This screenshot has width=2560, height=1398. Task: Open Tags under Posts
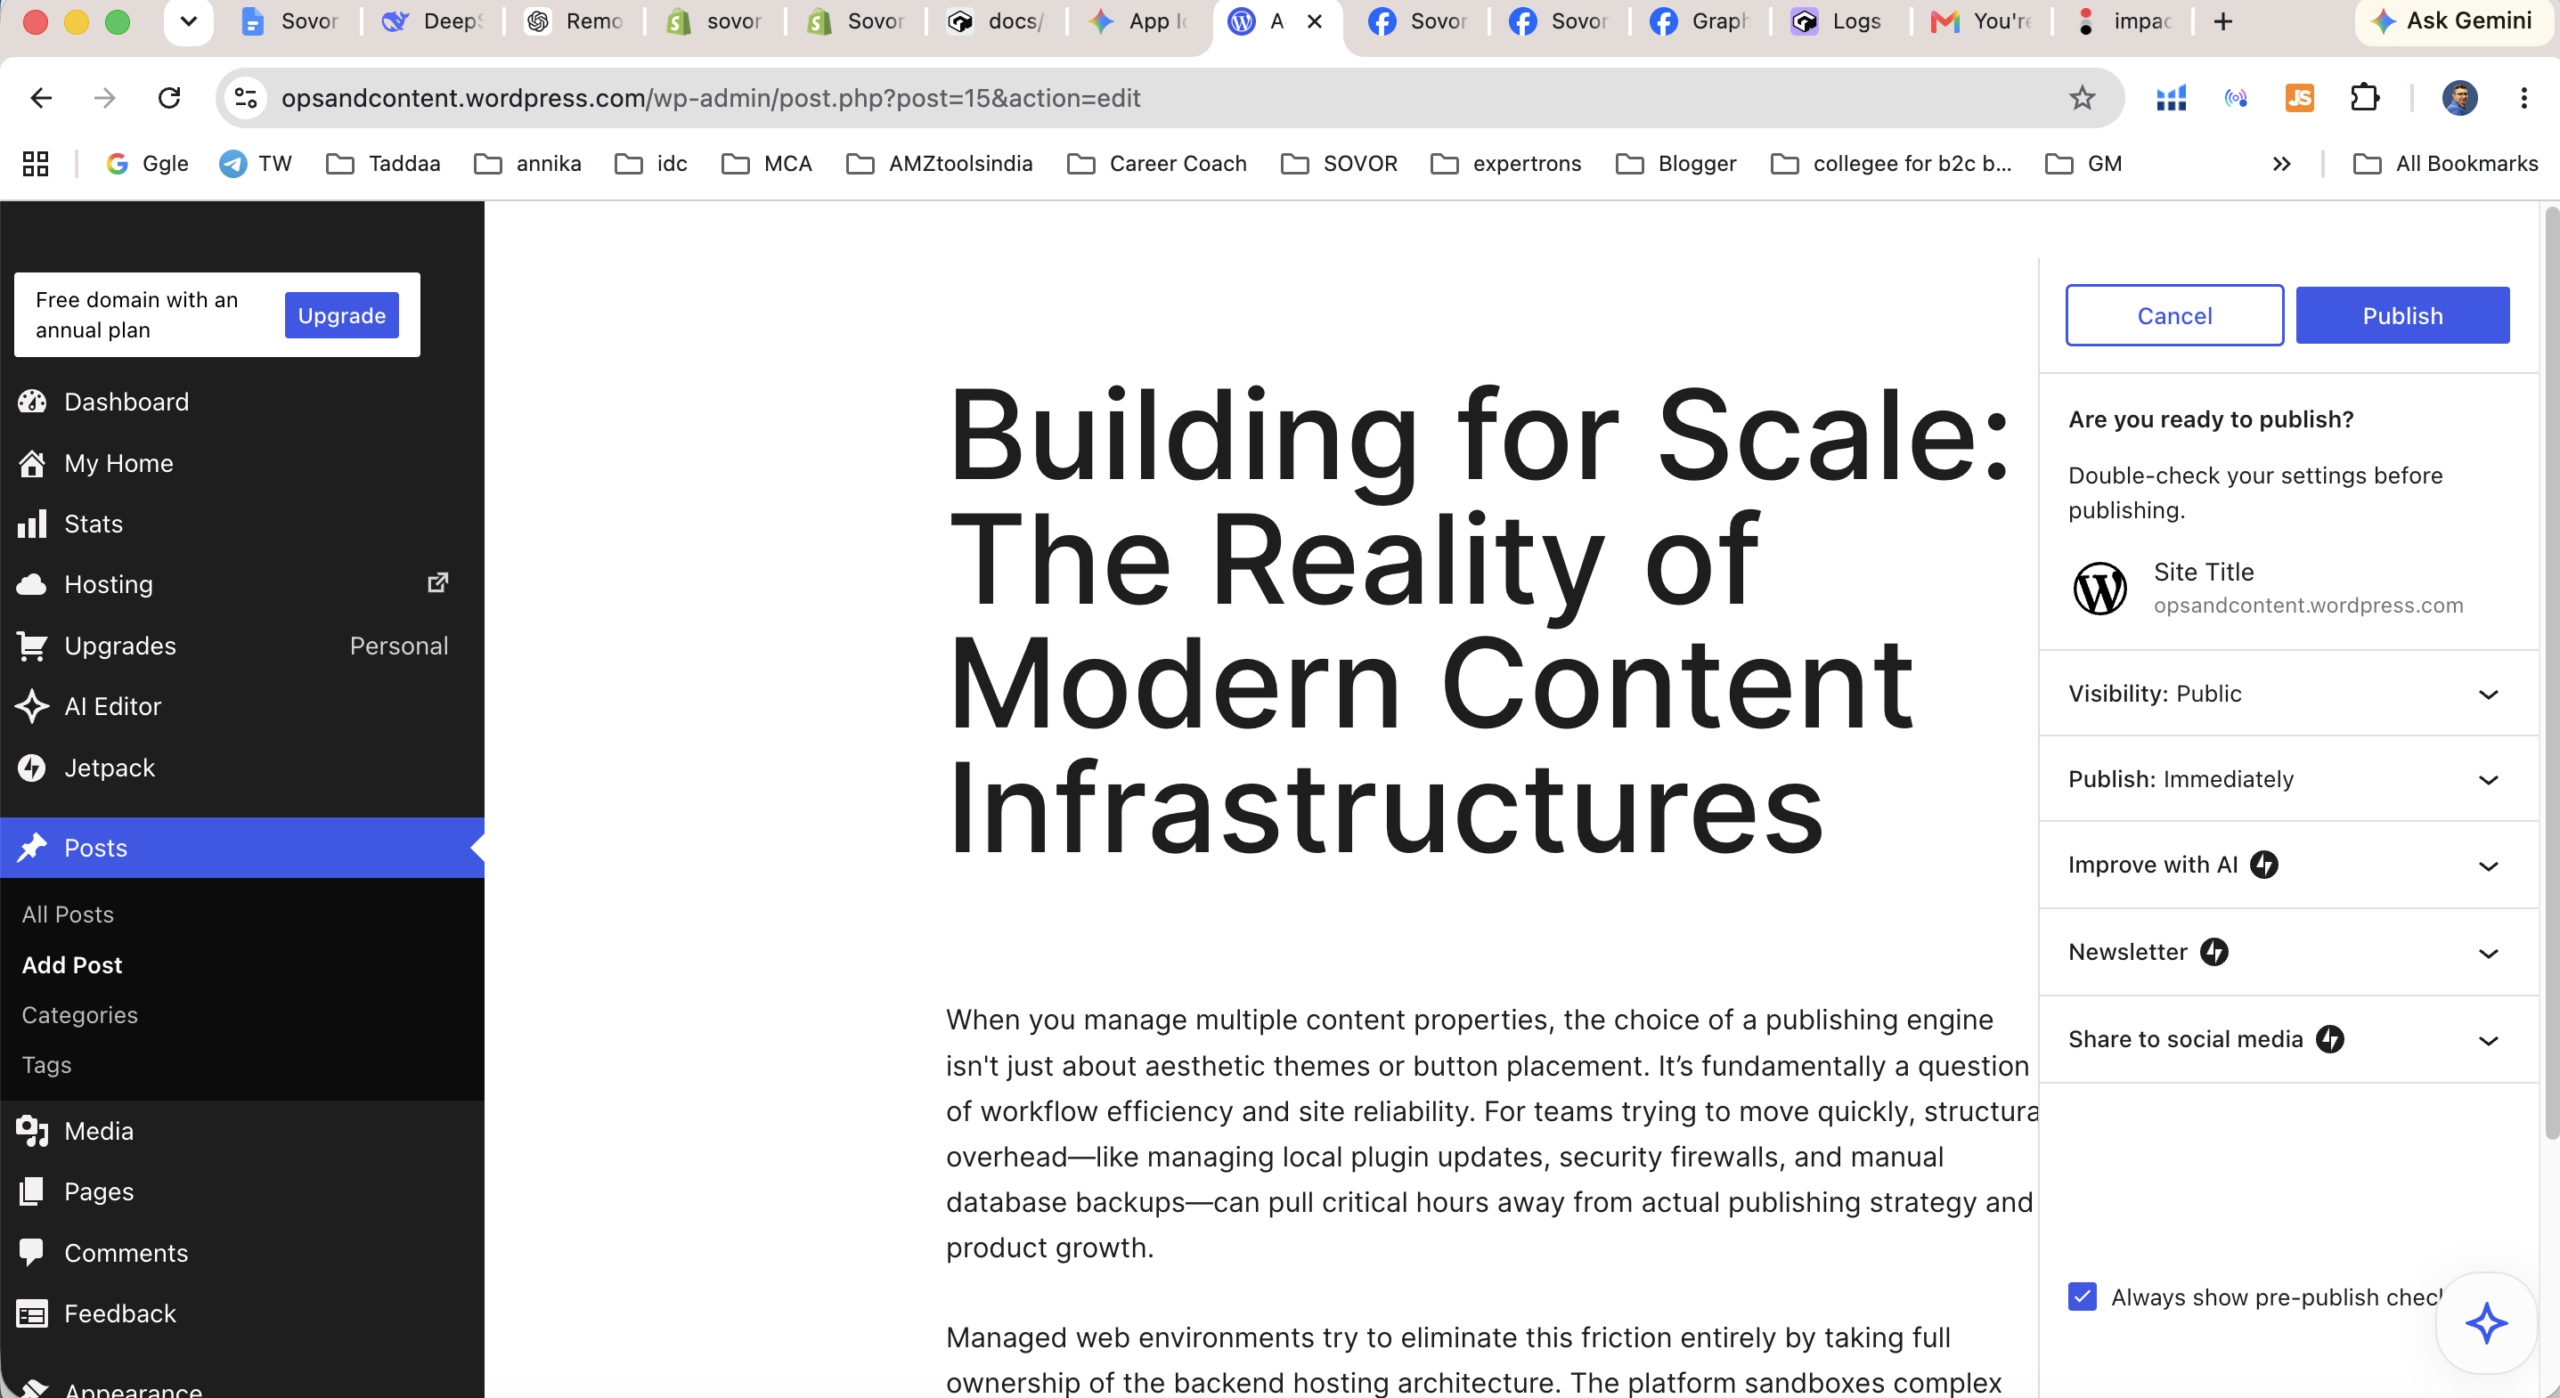(x=47, y=1065)
